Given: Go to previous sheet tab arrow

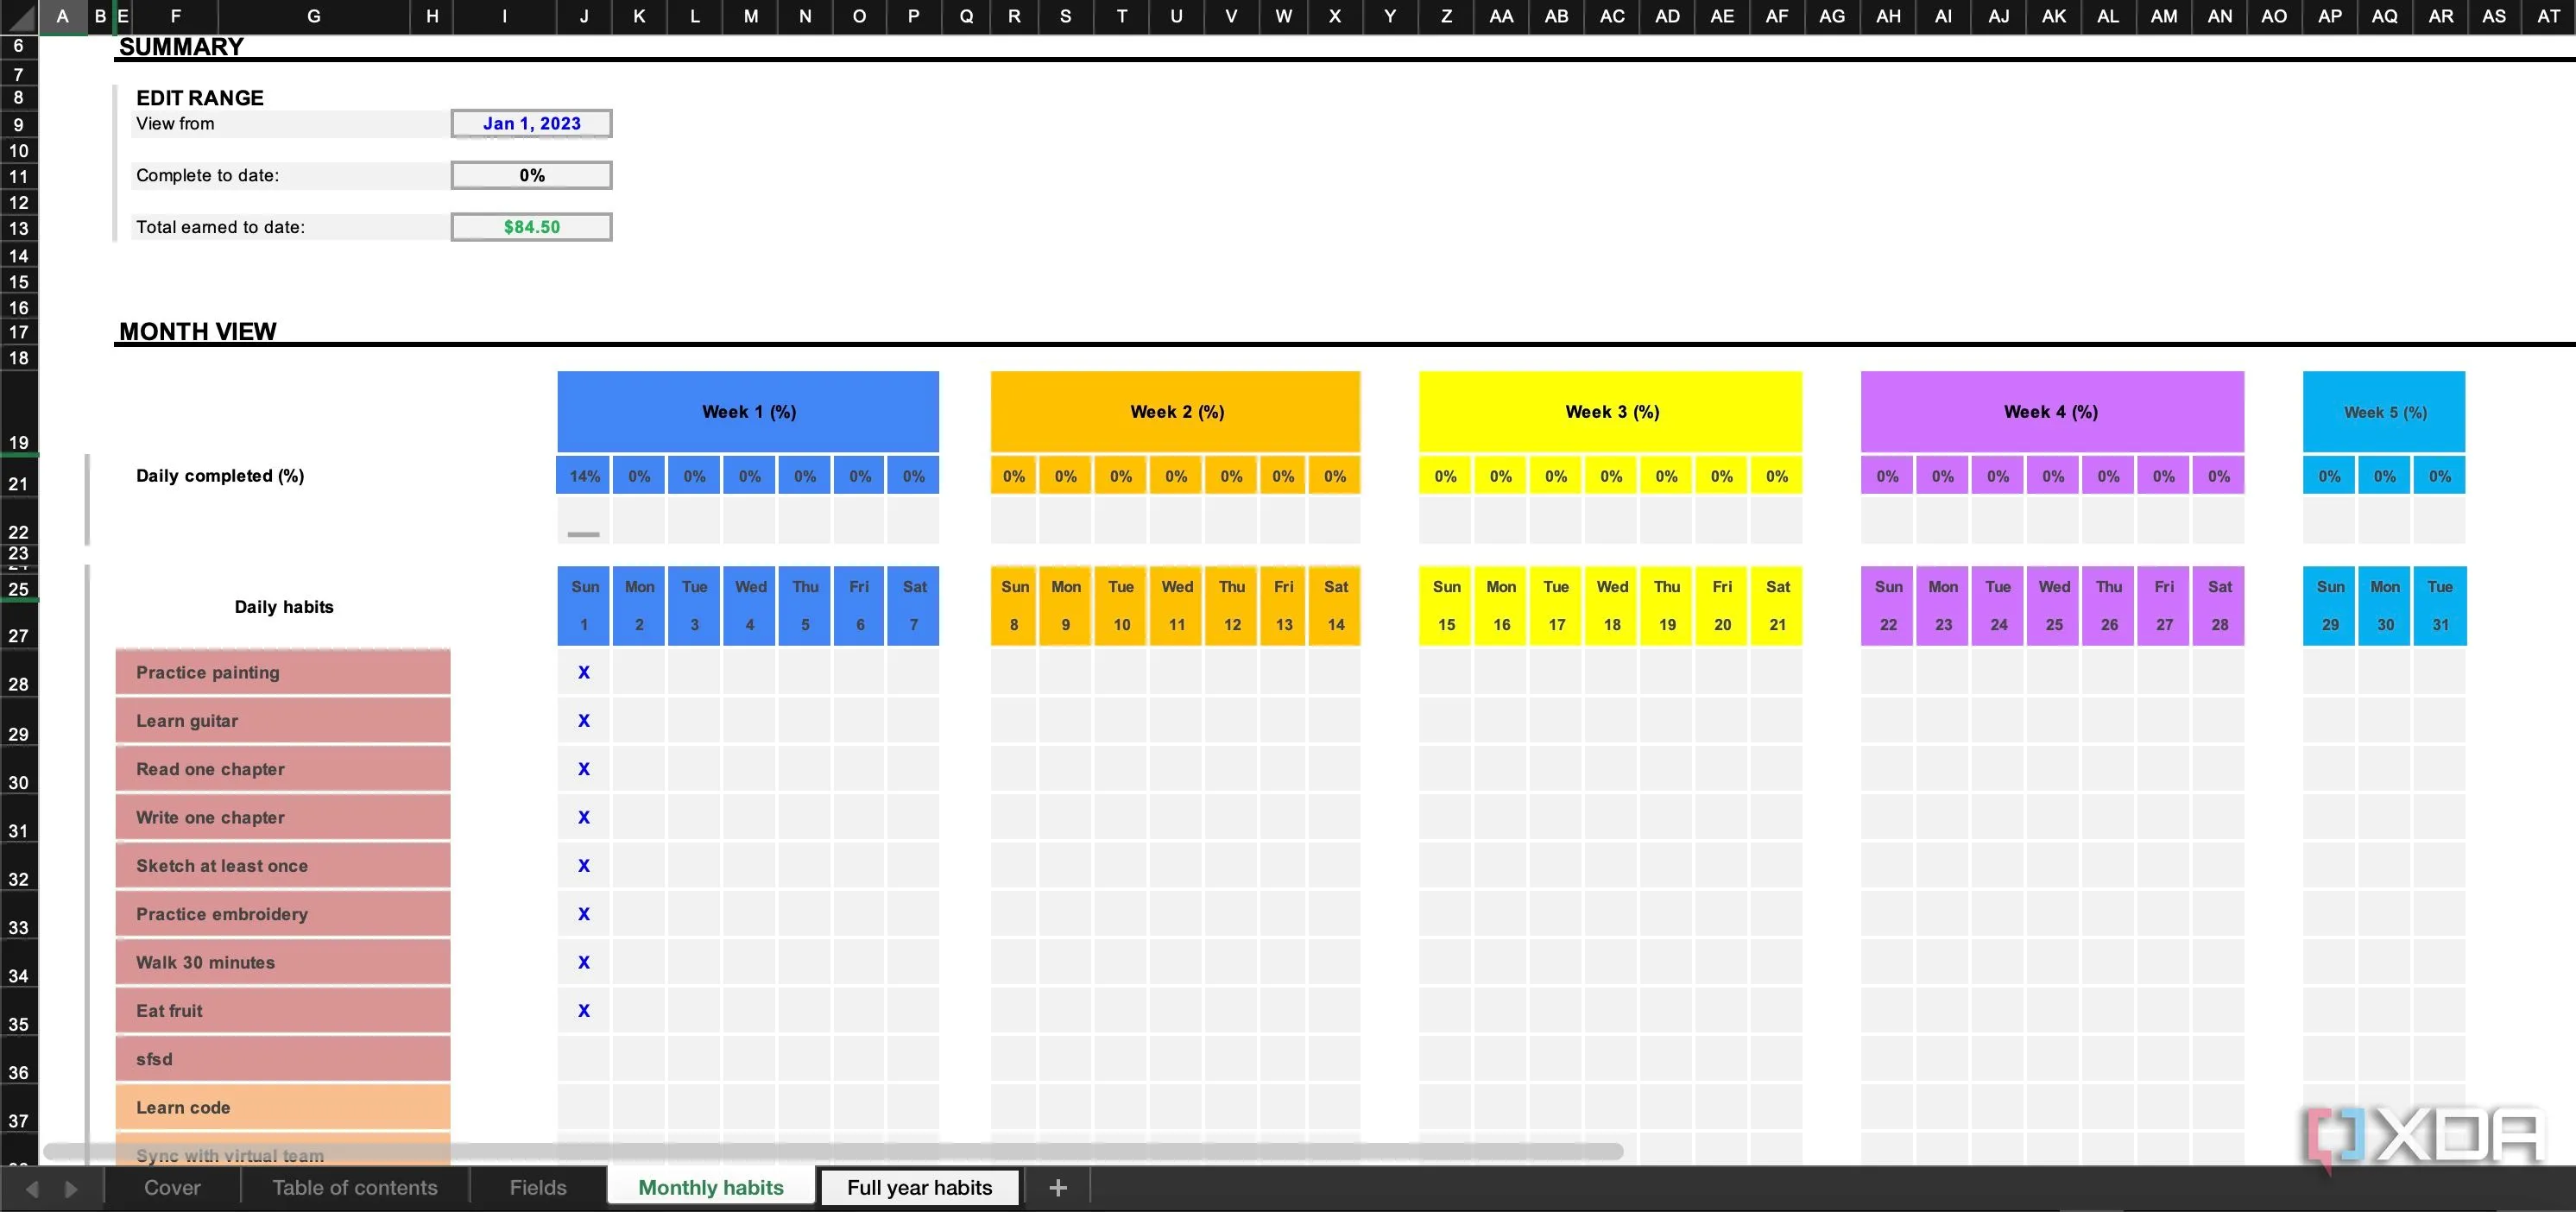Looking at the screenshot, I should pyautogui.click(x=31, y=1189).
